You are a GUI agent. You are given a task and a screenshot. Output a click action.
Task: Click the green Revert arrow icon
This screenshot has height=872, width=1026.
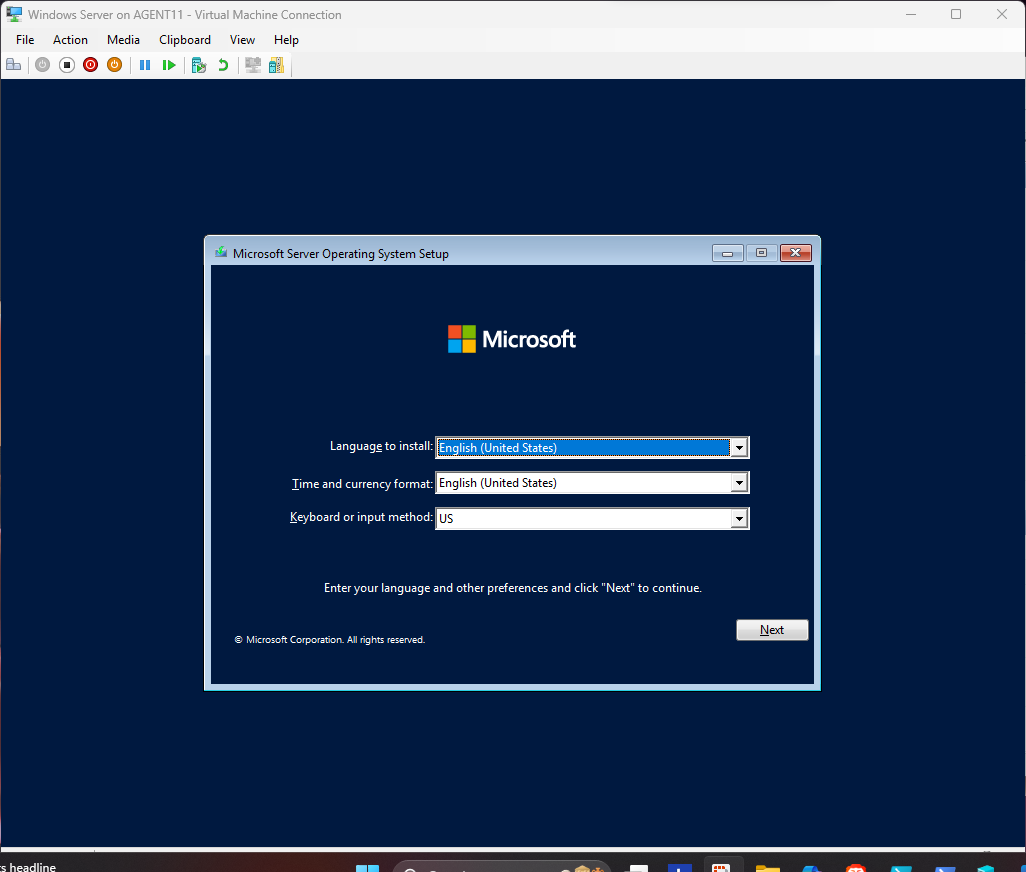[223, 65]
